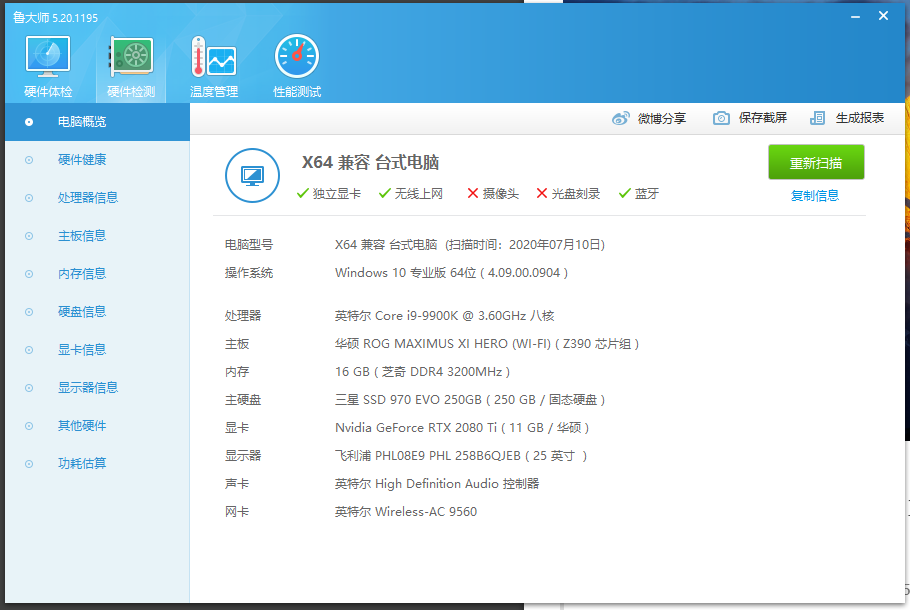This screenshot has width=910, height=610.
Task: Click the 摄像头 cross status
Action: [x=493, y=194]
